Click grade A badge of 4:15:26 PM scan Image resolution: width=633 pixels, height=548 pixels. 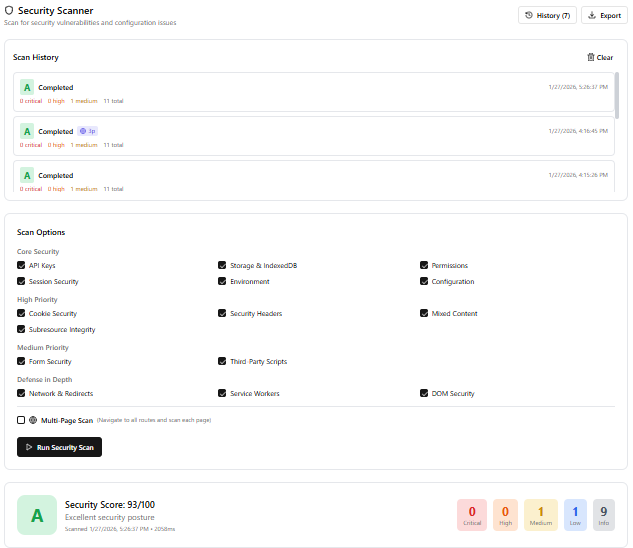[27, 175]
